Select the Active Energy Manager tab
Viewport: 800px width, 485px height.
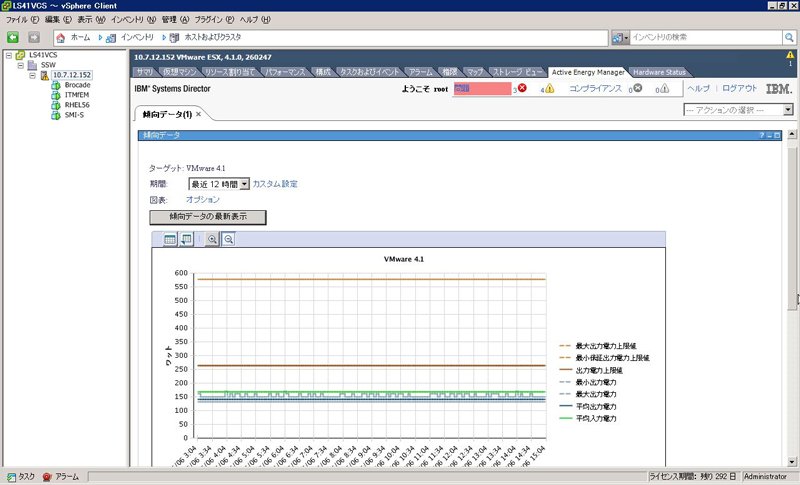588,72
